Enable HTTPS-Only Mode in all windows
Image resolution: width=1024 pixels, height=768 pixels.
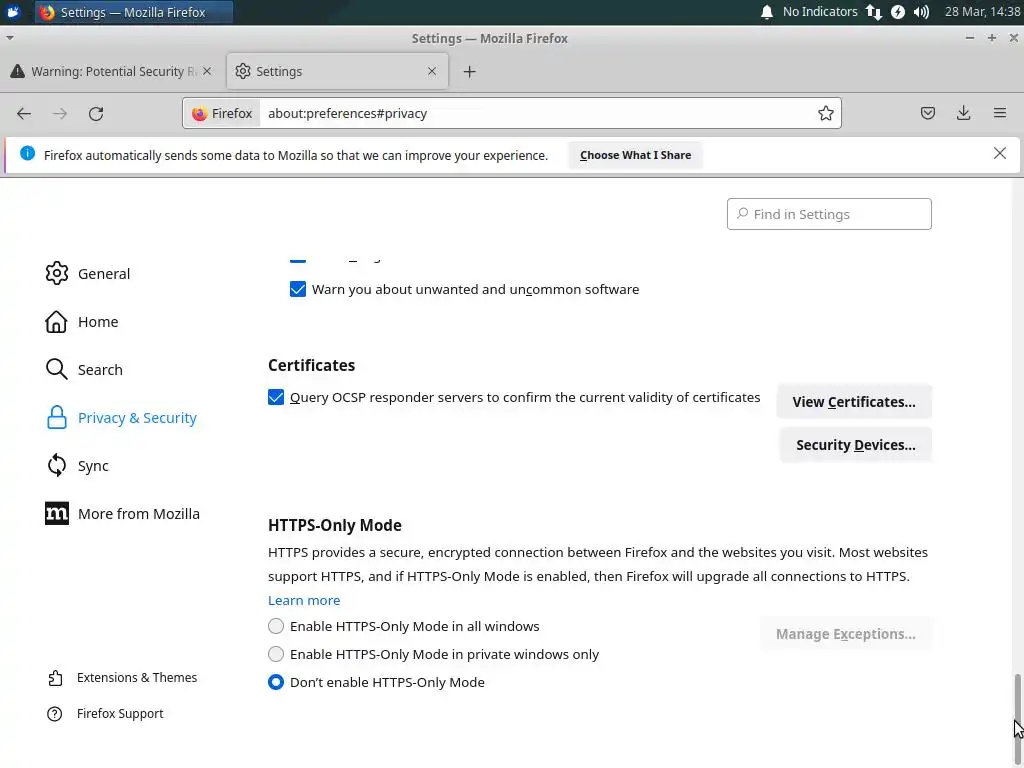276,627
